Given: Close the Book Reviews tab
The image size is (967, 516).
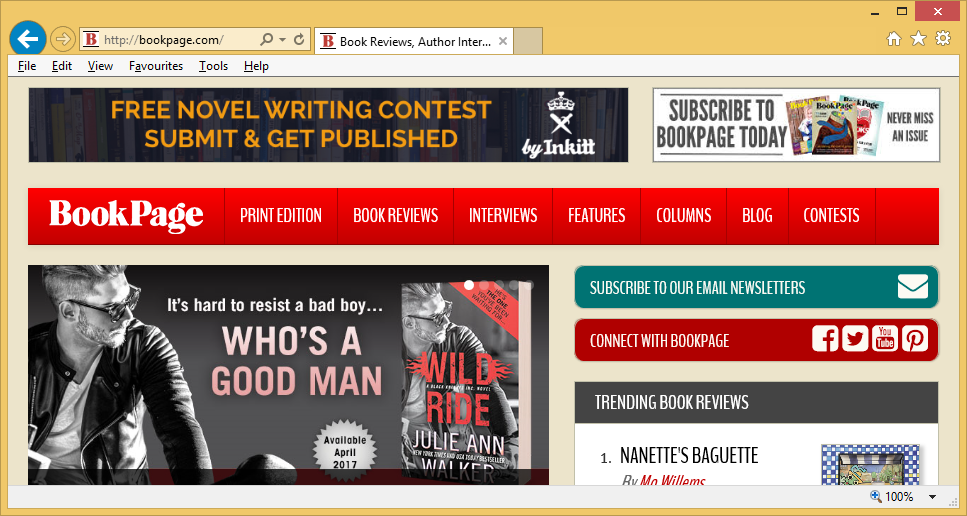Looking at the screenshot, I should (x=503, y=41).
